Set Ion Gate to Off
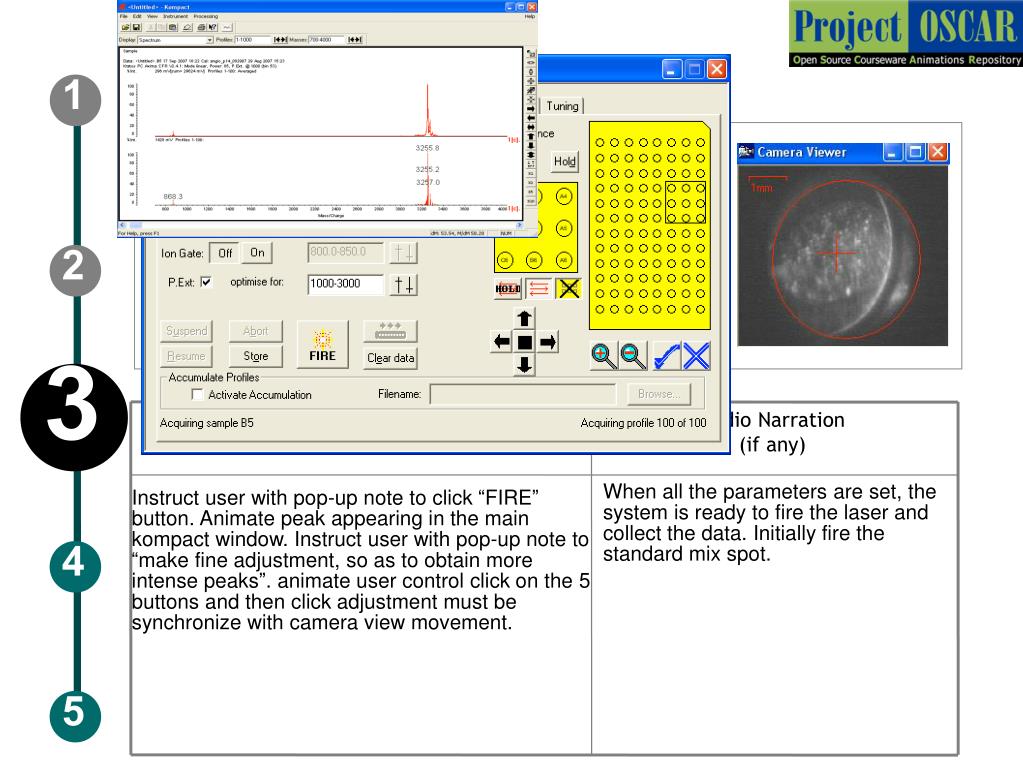The image size is (1023, 767). [x=225, y=253]
